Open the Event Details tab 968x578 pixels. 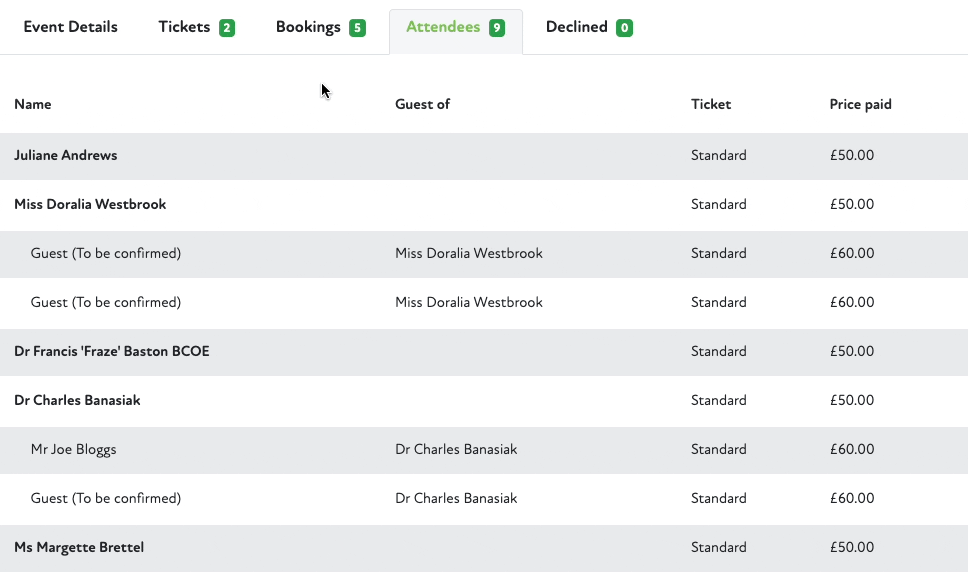point(70,27)
